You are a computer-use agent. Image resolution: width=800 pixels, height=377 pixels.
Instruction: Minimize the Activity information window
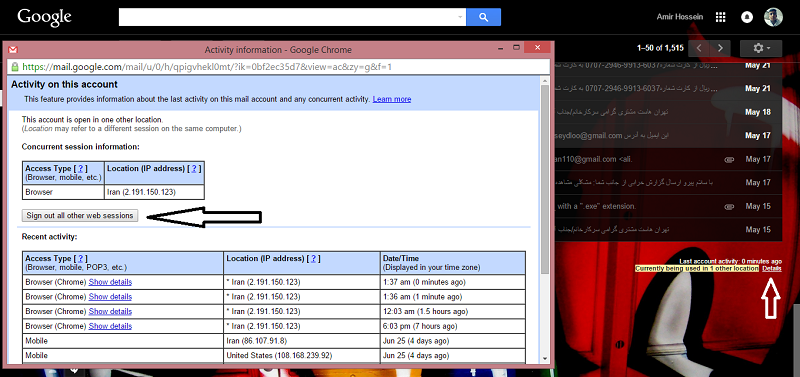[501, 48]
